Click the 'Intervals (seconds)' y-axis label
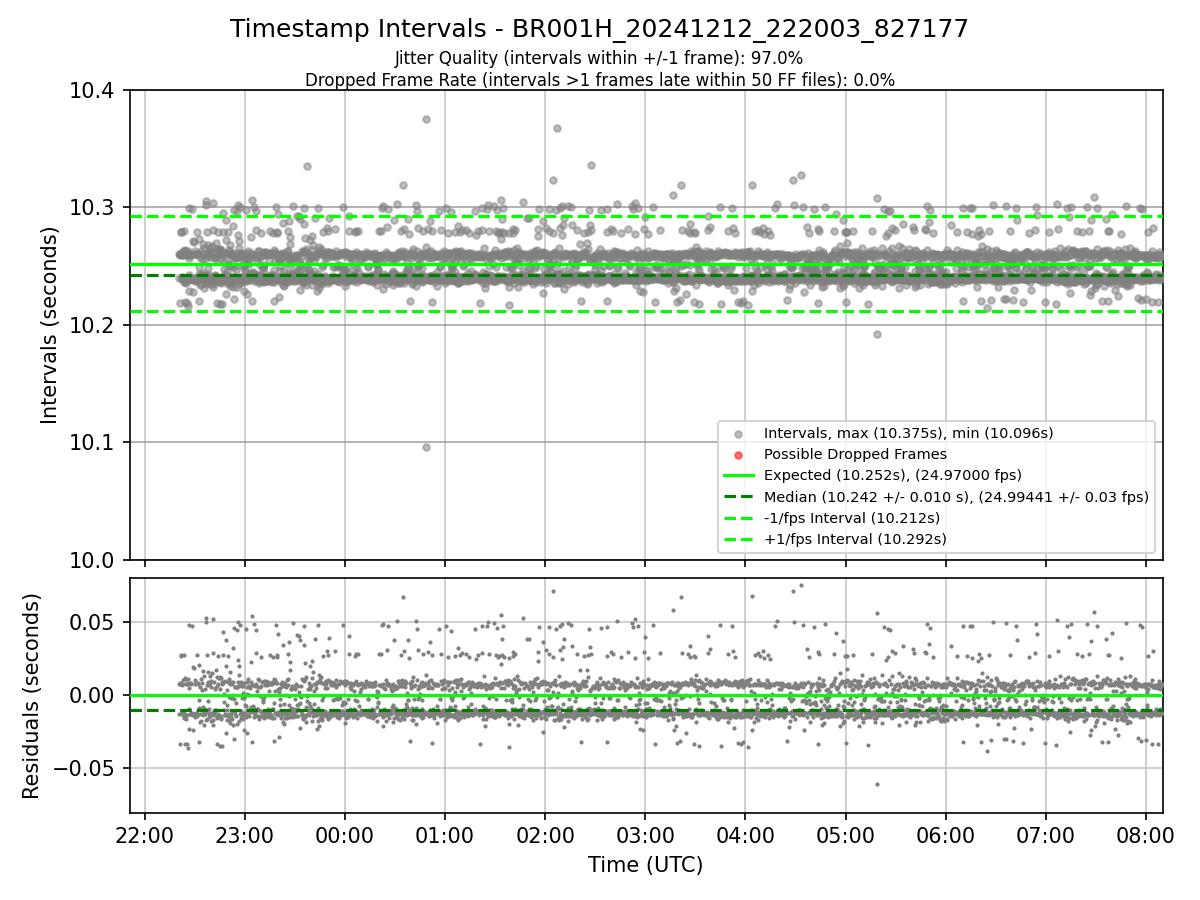 [50, 324]
